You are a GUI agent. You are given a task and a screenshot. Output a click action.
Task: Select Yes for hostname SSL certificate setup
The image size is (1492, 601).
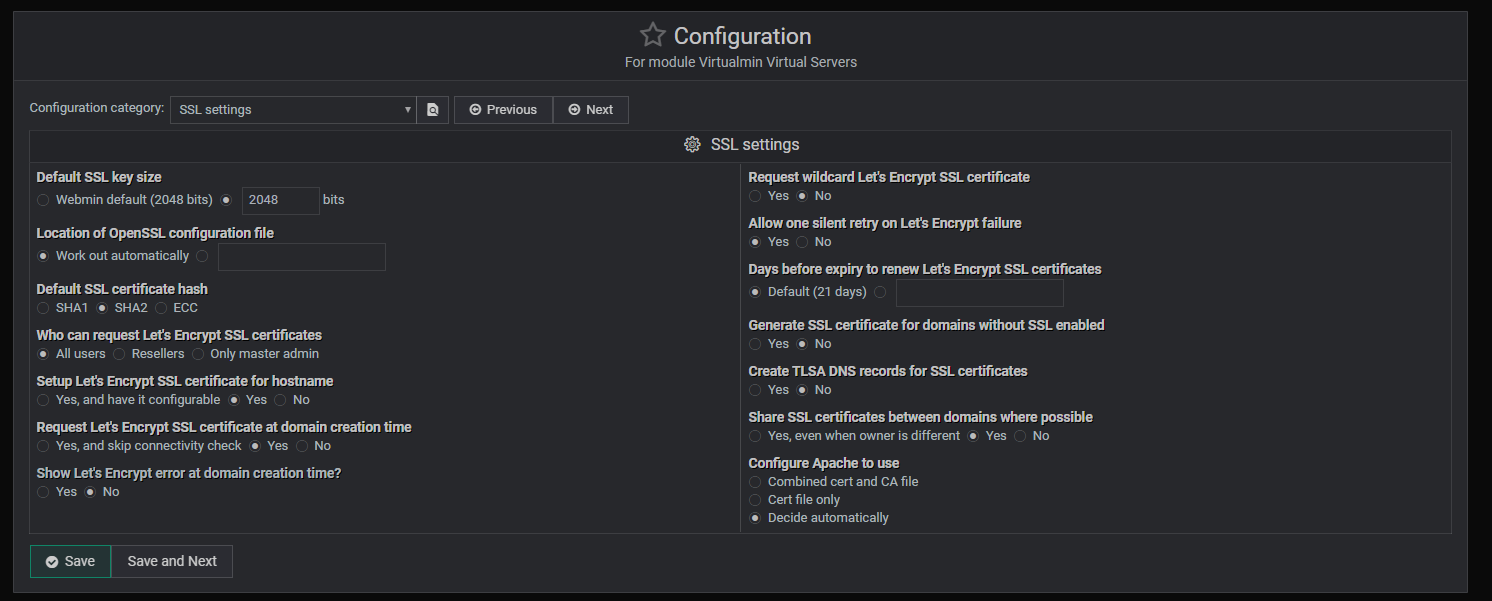[234, 400]
